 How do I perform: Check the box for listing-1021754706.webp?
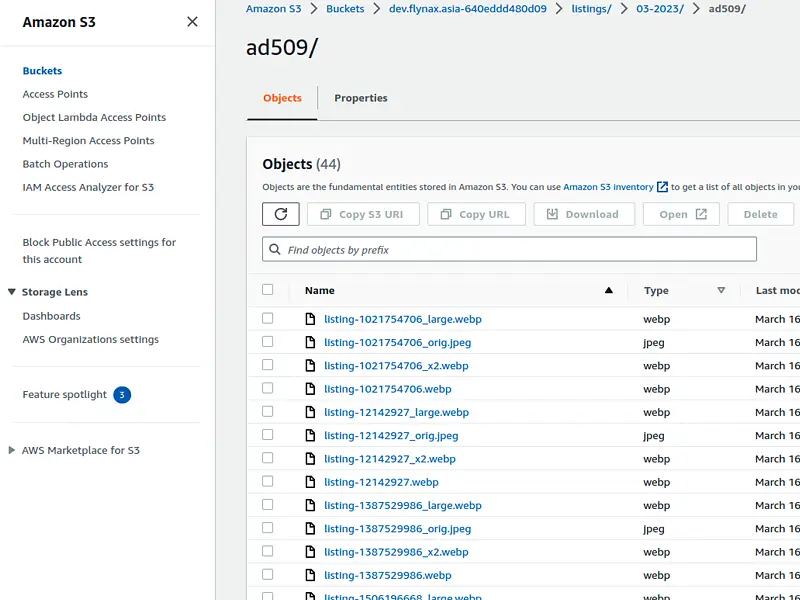(x=267, y=388)
